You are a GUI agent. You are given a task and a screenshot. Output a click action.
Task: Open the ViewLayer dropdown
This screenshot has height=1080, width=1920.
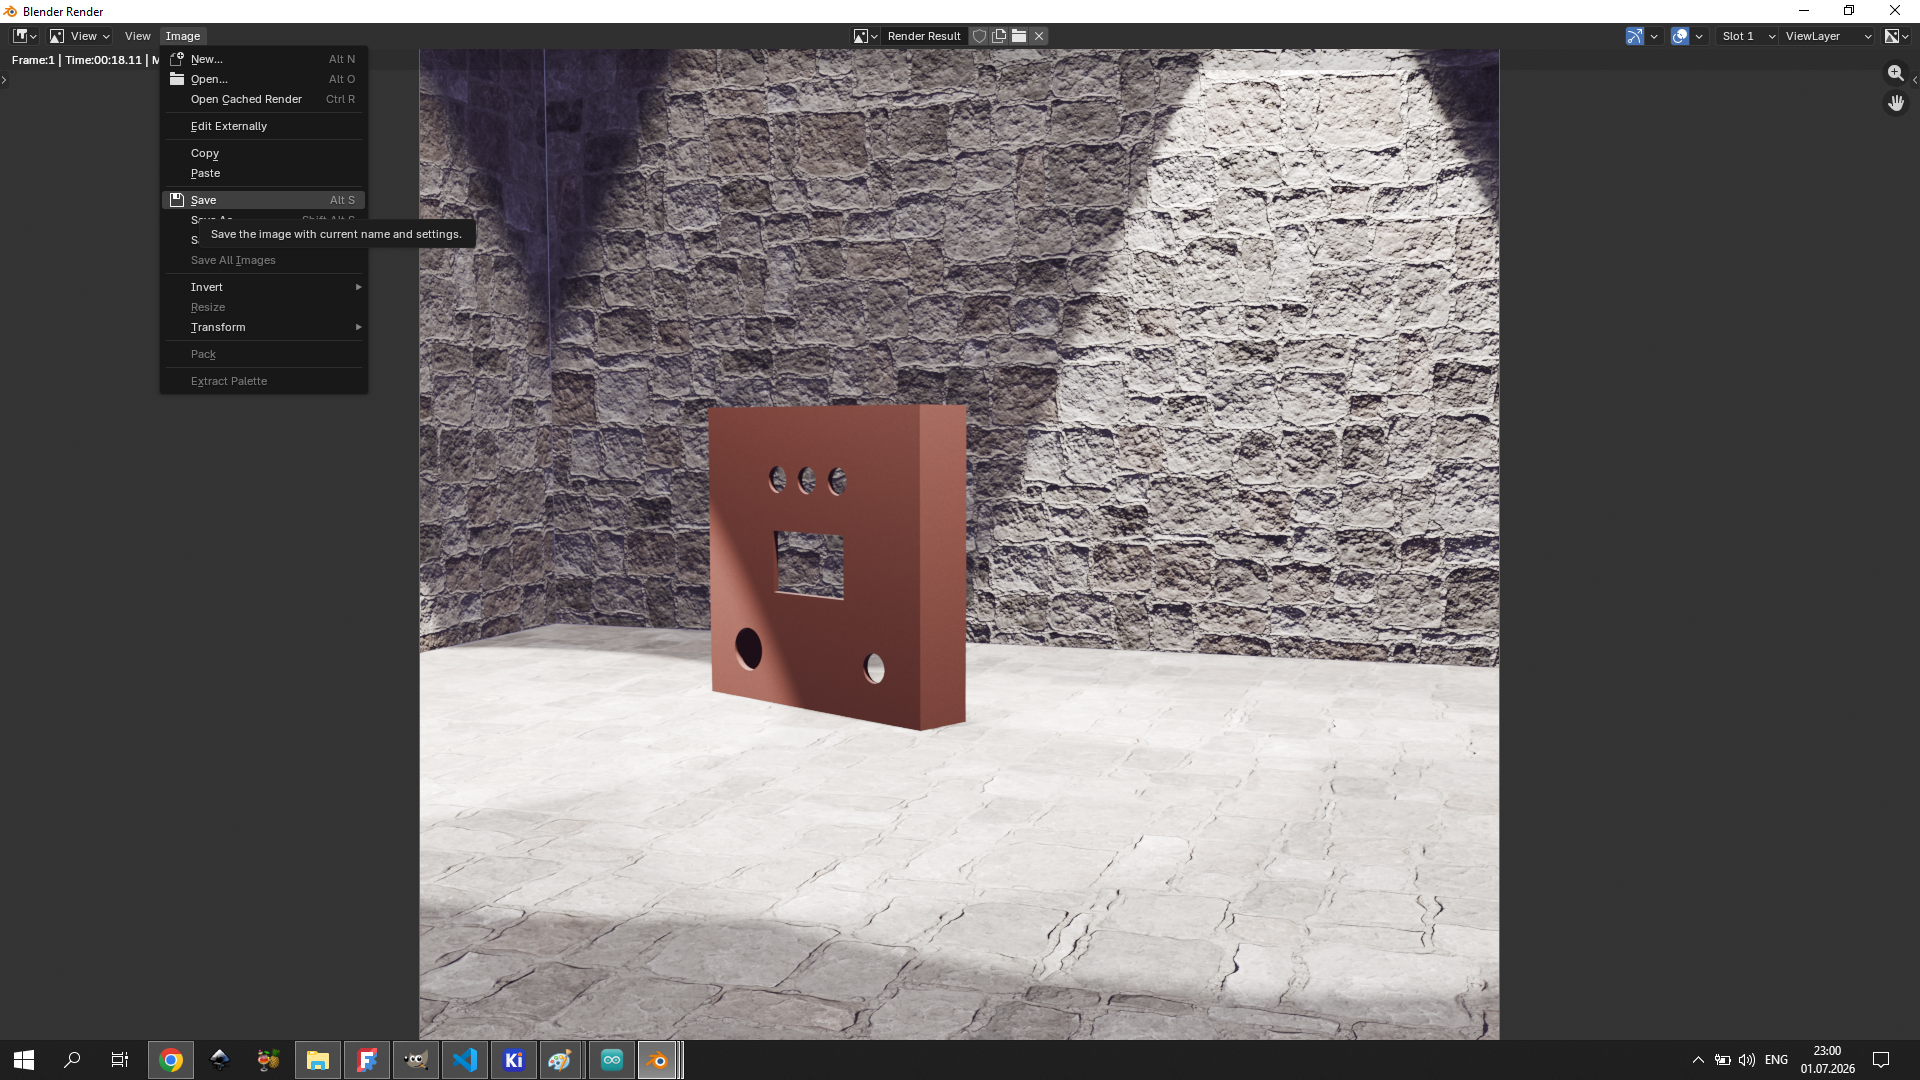[x=1829, y=36]
